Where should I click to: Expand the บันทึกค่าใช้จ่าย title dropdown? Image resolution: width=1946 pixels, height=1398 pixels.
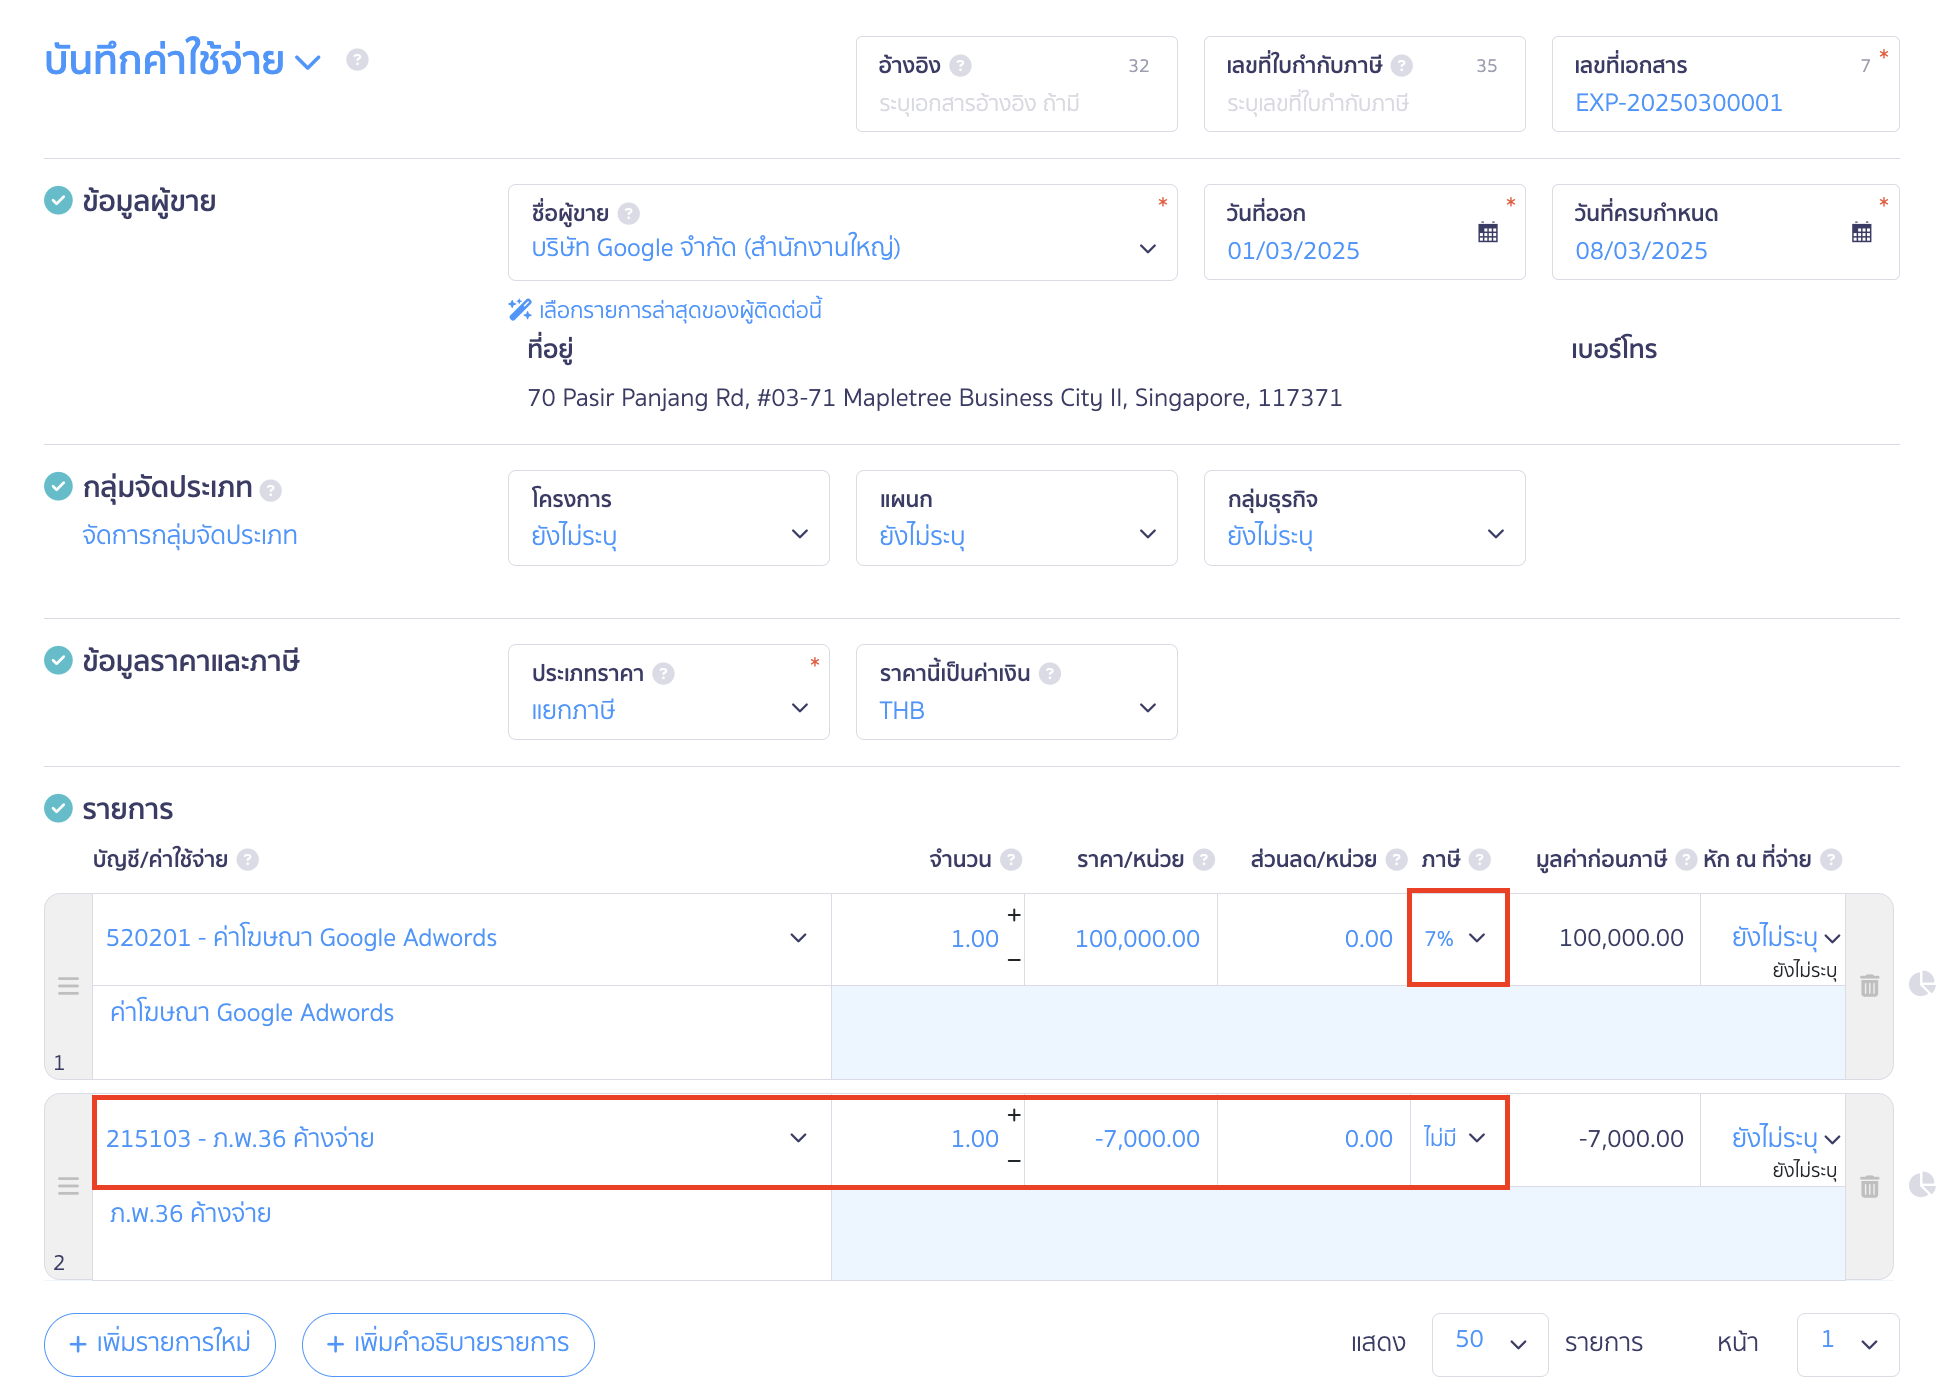308,62
